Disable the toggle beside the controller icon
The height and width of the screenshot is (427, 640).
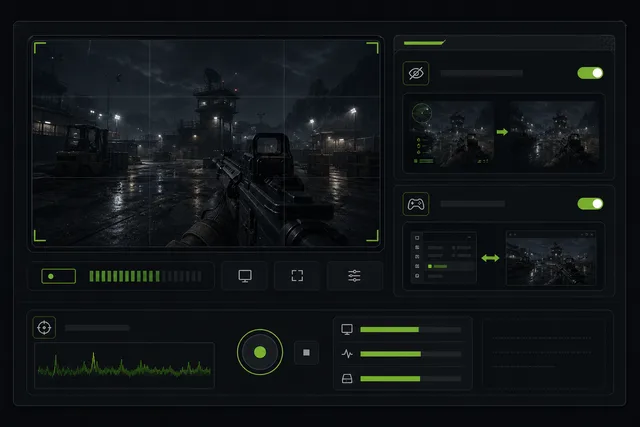click(590, 204)
